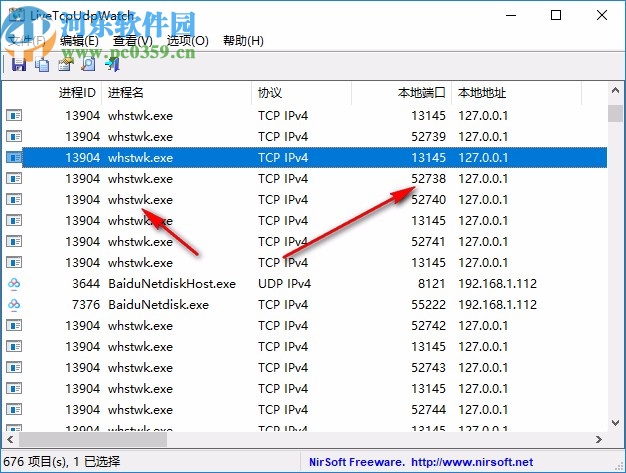
Task: Click the horizontal scrollbar left arrow
Action: pos(10,439)
